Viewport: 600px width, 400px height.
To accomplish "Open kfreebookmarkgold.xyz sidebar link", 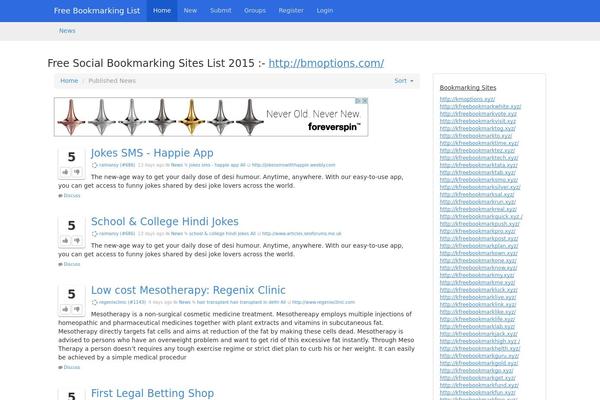I will coord(479,363).
